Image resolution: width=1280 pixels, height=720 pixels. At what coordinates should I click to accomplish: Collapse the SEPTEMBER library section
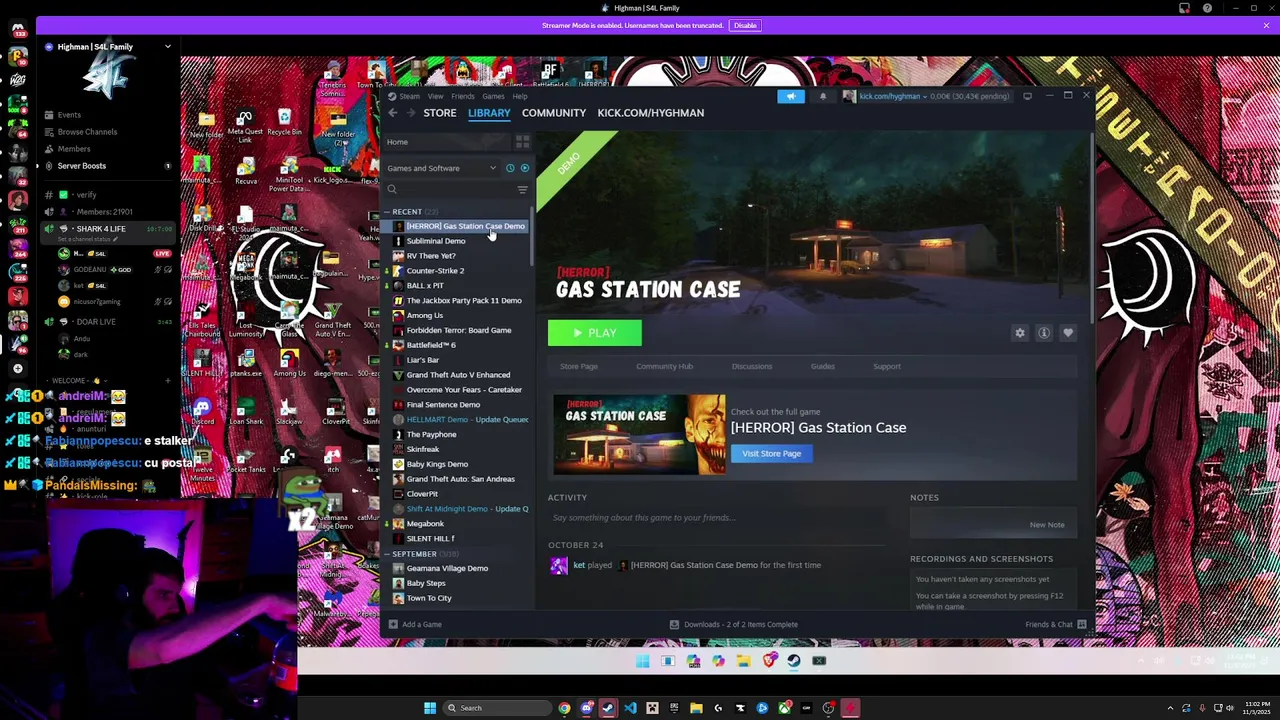[x=387, y=554]
